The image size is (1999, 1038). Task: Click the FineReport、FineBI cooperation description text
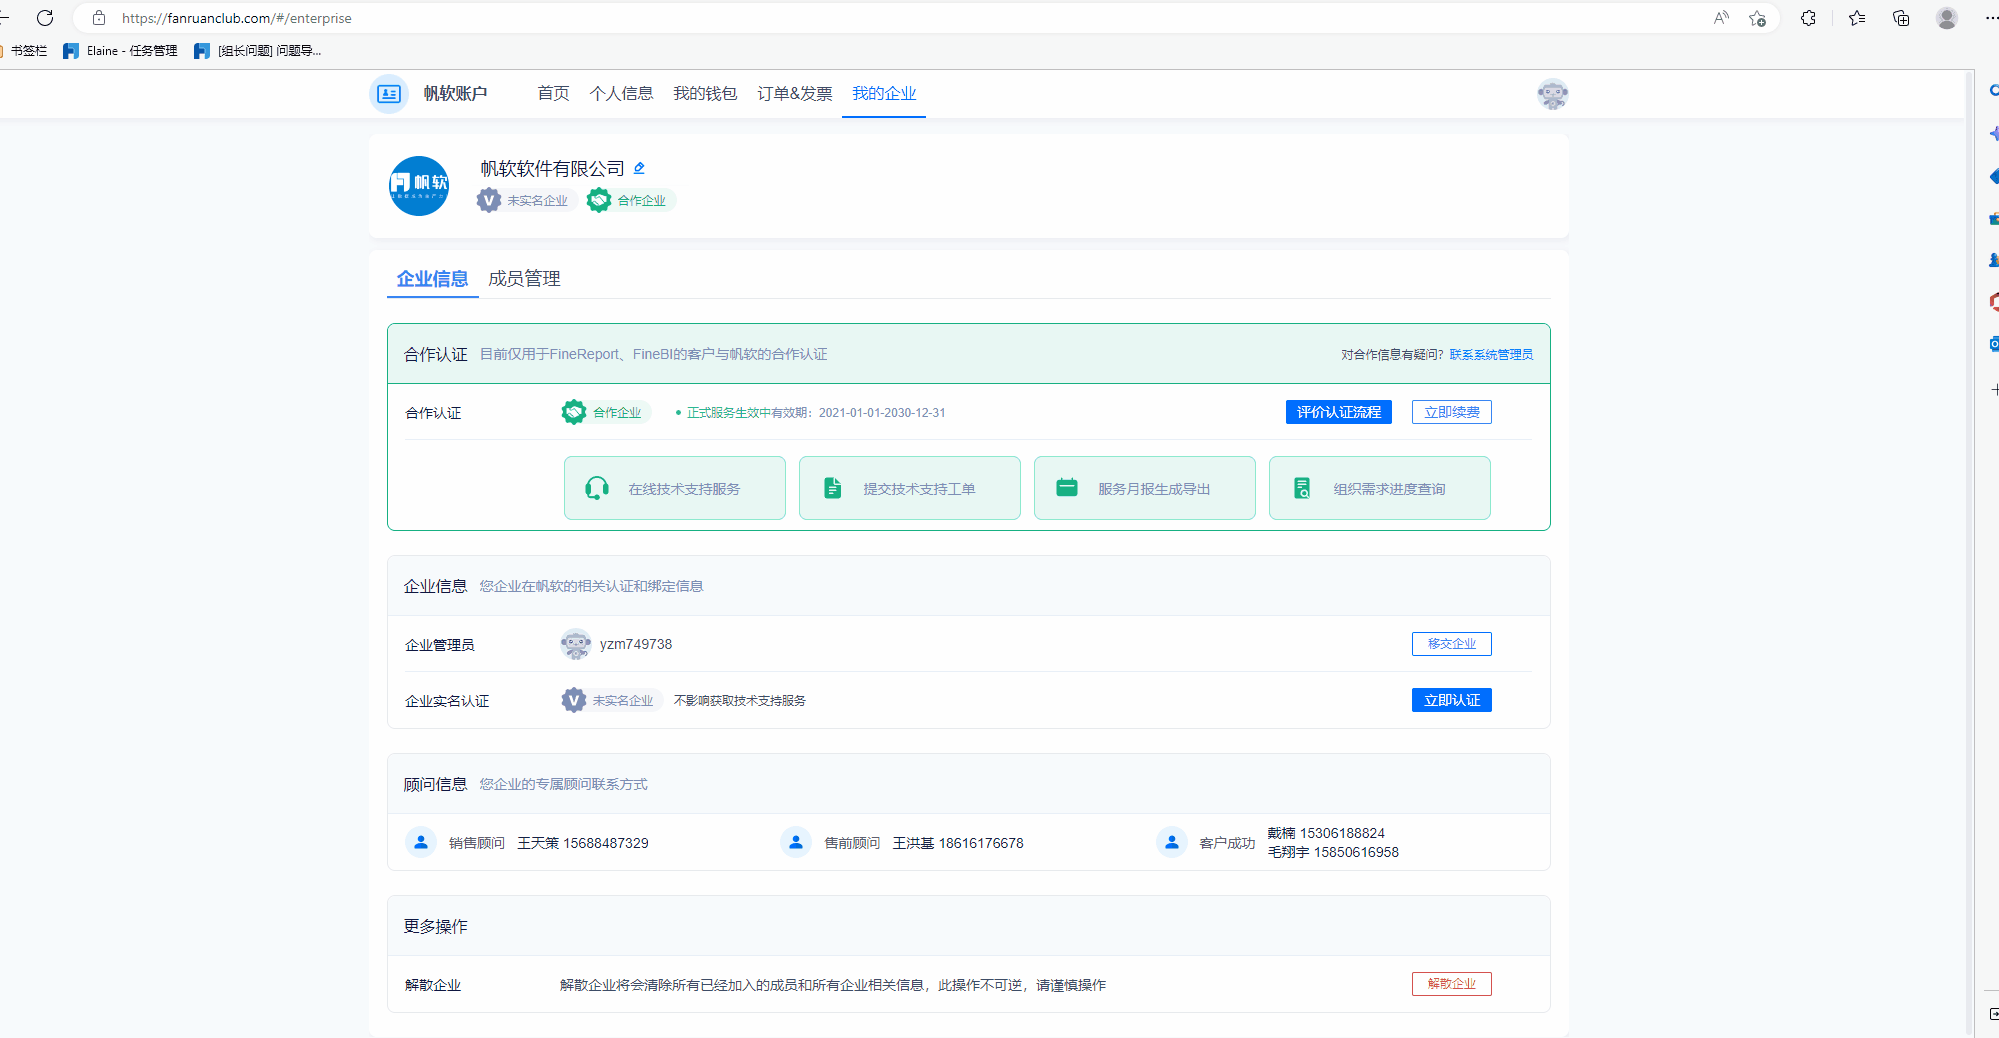[x=654, y=354]
